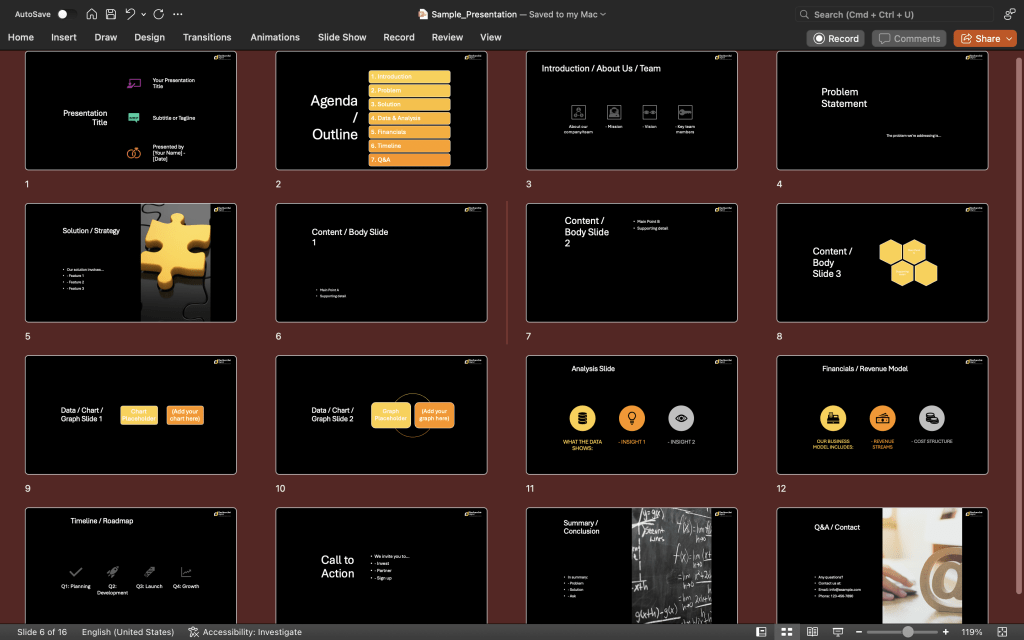The height and width of the screenshot is (640, 1024).
Task: Select the Slide Sorter view button
Action: pyautogui.click(x=787, y=632)
